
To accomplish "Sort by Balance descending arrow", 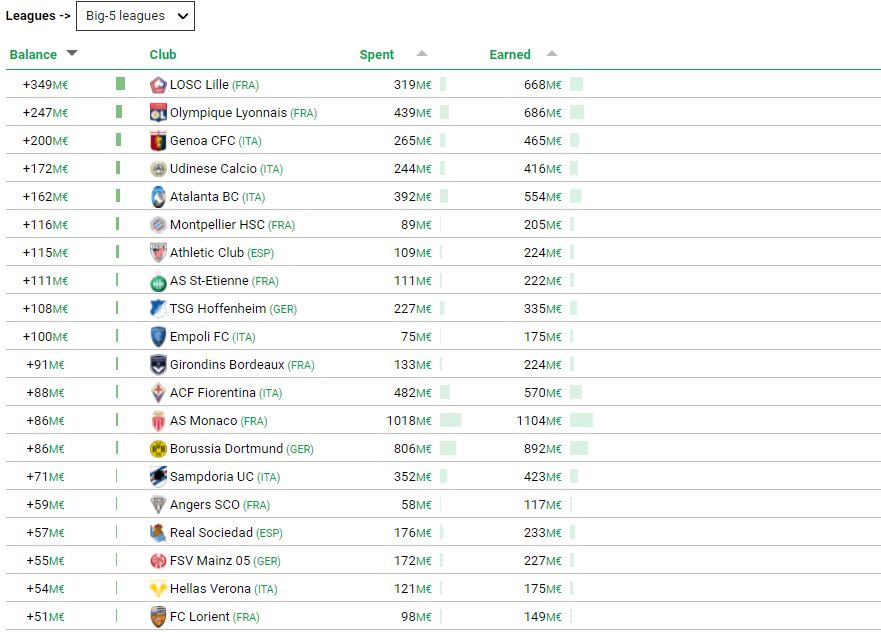I will point(72,54).
